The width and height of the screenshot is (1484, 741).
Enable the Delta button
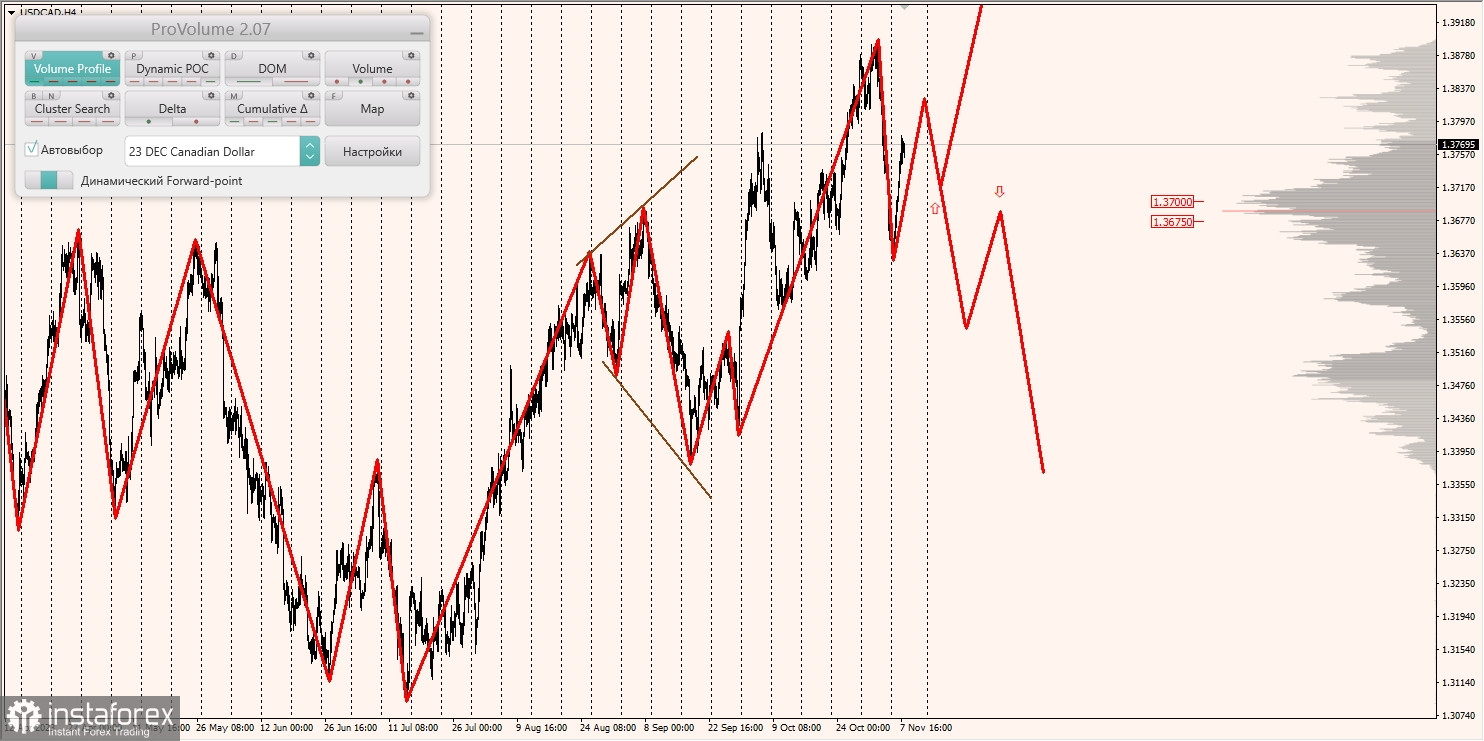tap(172, 108)
